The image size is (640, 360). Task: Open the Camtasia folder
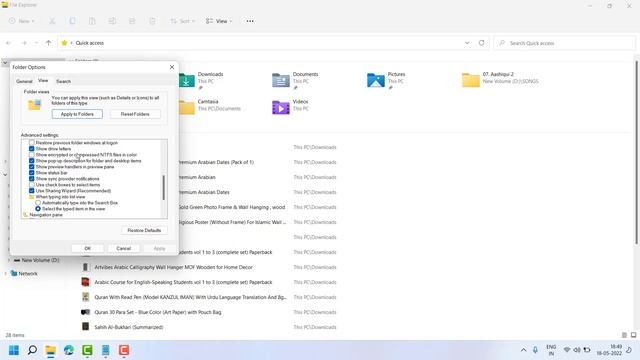187,107
